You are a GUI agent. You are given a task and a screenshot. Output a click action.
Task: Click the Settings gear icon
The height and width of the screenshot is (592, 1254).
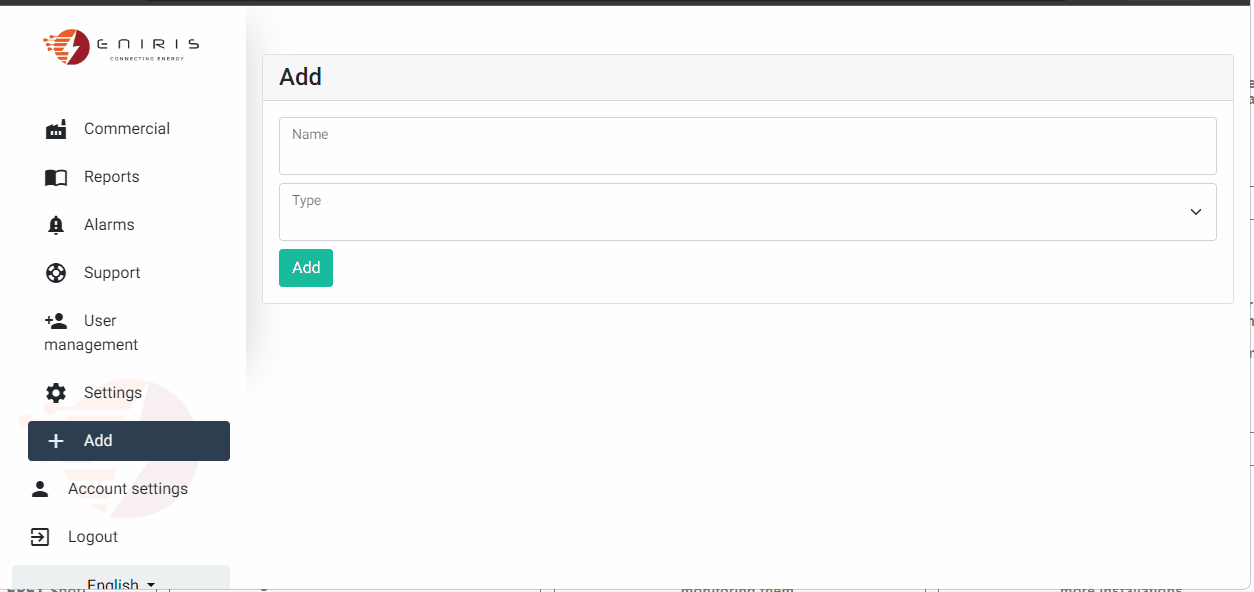(56, 393)
